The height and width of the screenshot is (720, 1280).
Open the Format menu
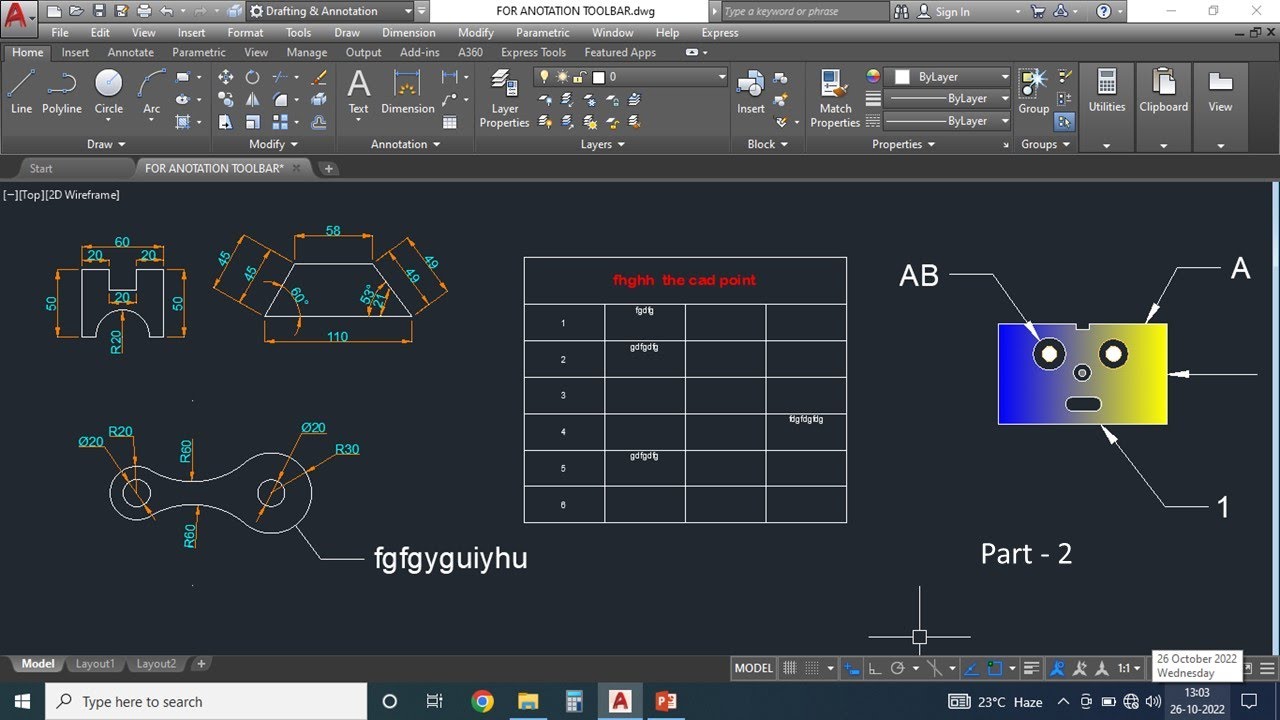245,32
